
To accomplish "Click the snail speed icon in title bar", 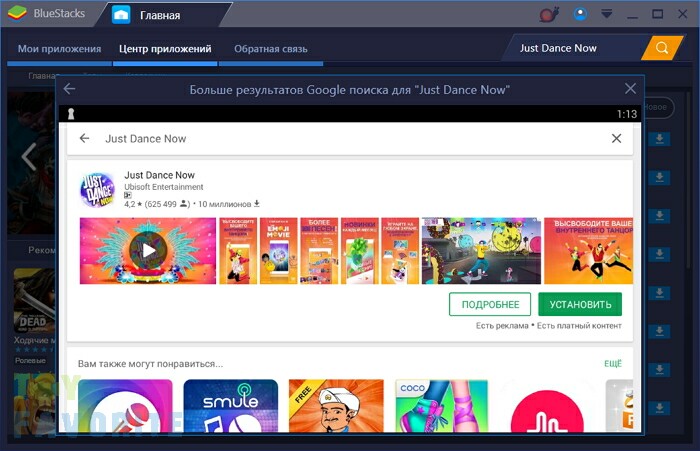I will pyautogui.click(x=549, y=14).
